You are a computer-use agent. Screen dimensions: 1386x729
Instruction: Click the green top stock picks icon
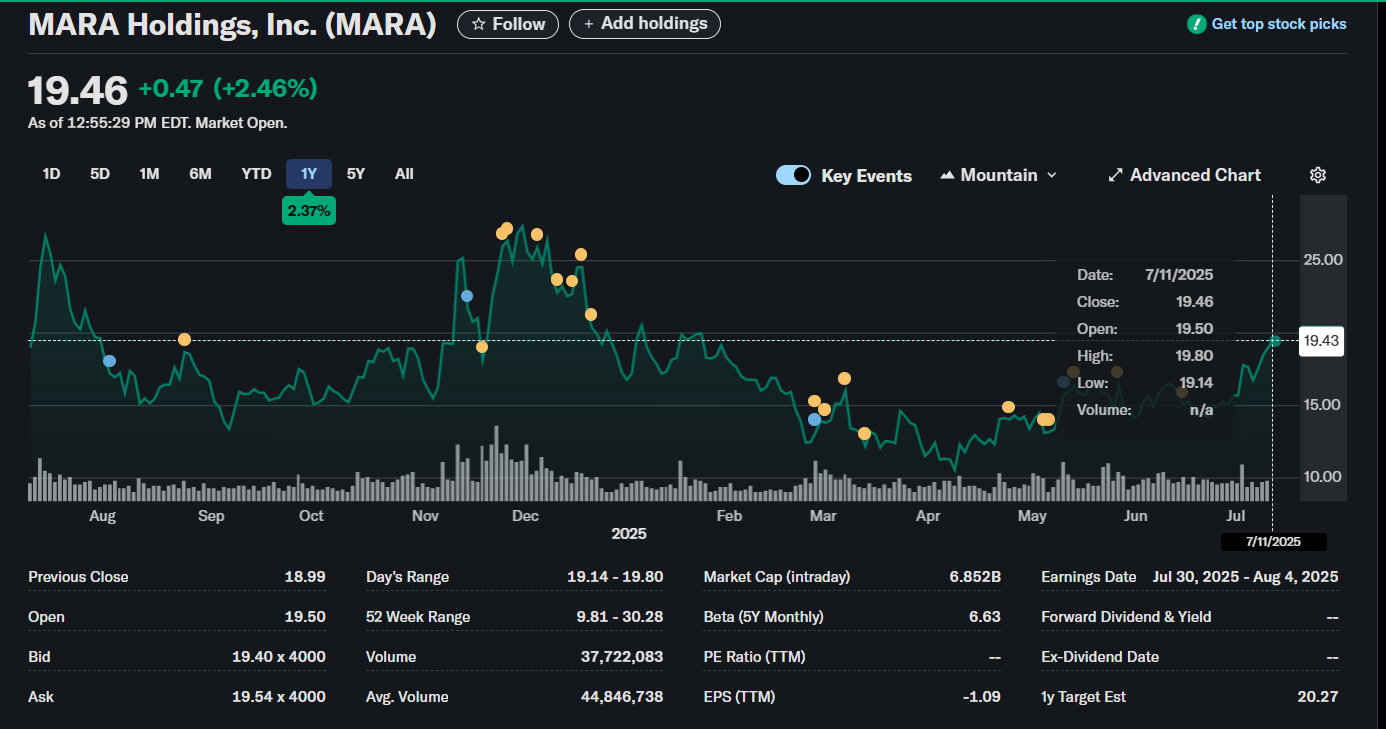[1196, 24]
